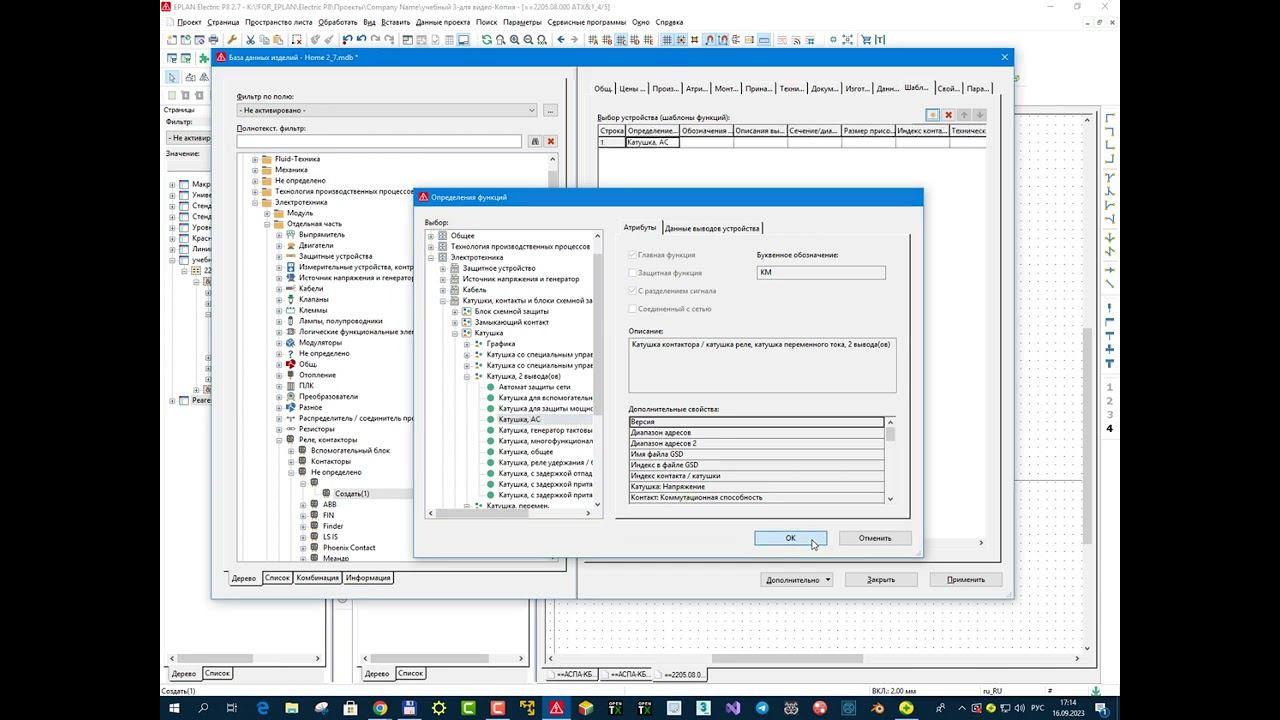
Task: Click the grid display toggle icon in toolbar
Action: pyautogui.click(x=667, y=40)
